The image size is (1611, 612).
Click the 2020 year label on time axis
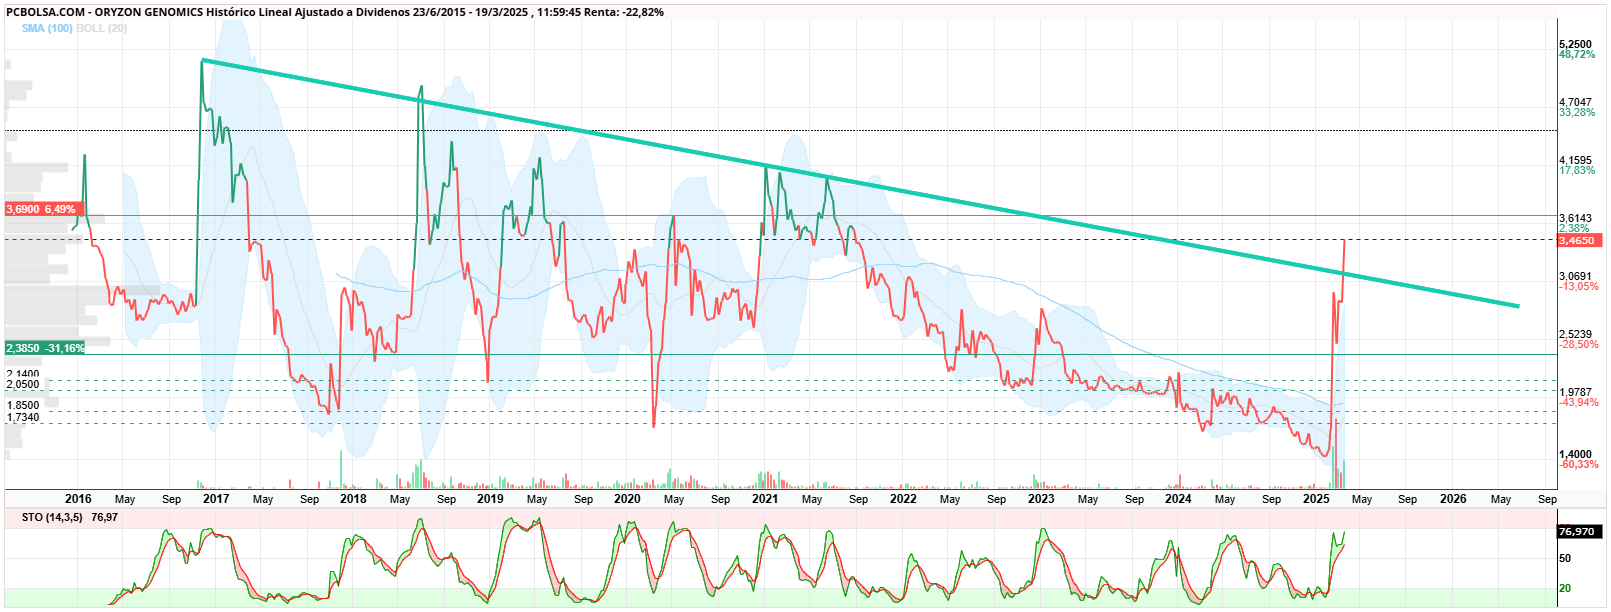click(627, 499)
